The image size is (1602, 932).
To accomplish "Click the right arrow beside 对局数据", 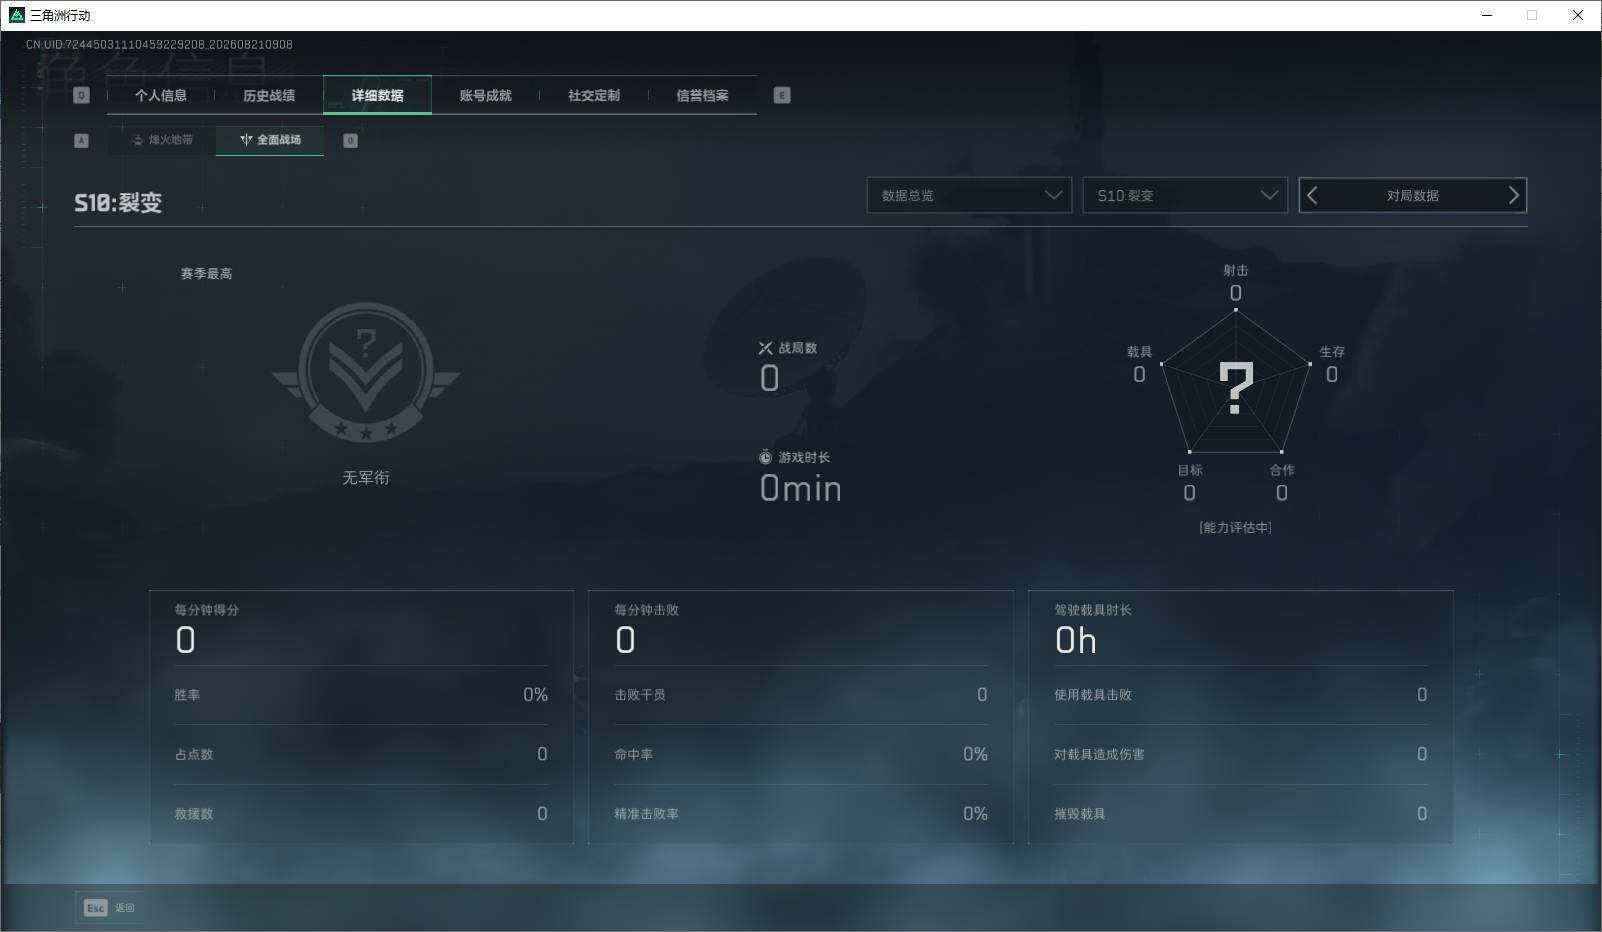I will (x=1513, y=196).
